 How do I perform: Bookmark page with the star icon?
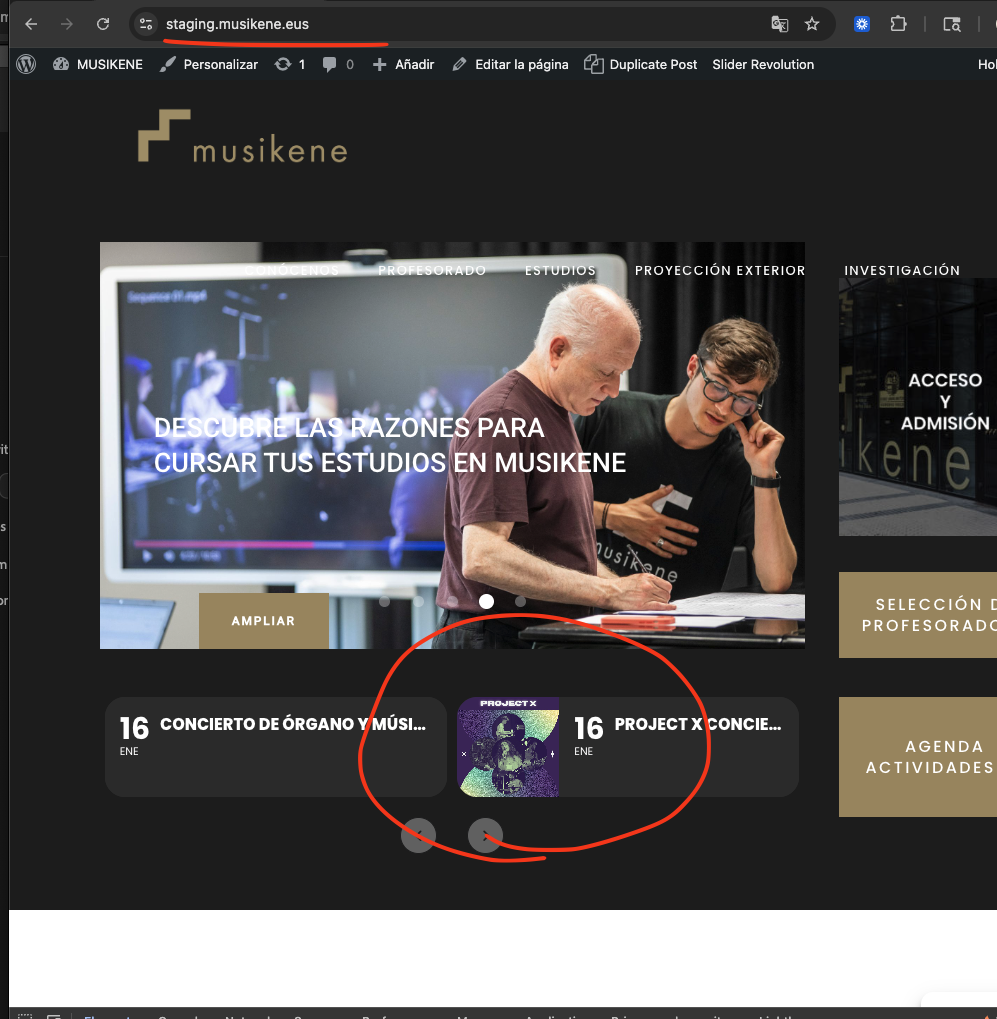(812, 24)
